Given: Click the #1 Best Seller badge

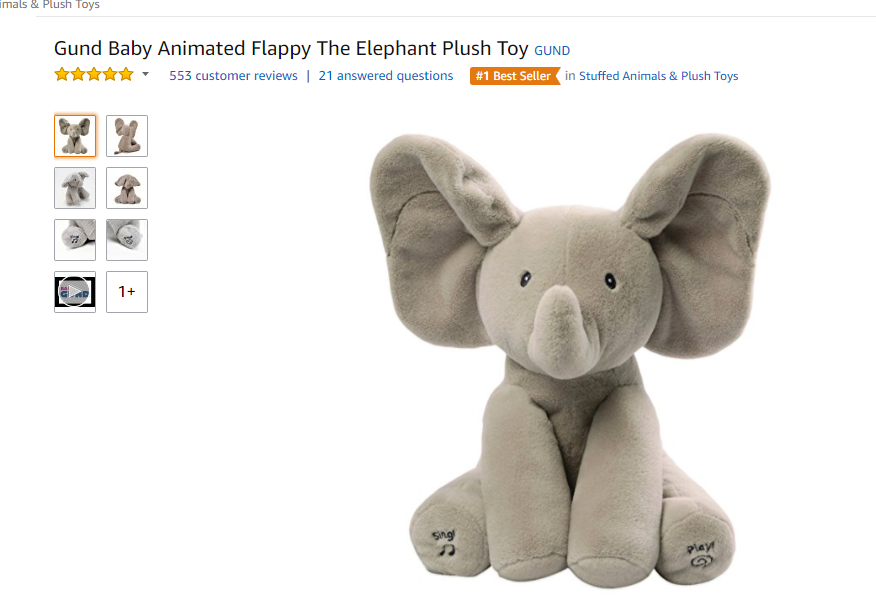Looking at the screenshot, I should pyautogui.click(x=515, y=76).
